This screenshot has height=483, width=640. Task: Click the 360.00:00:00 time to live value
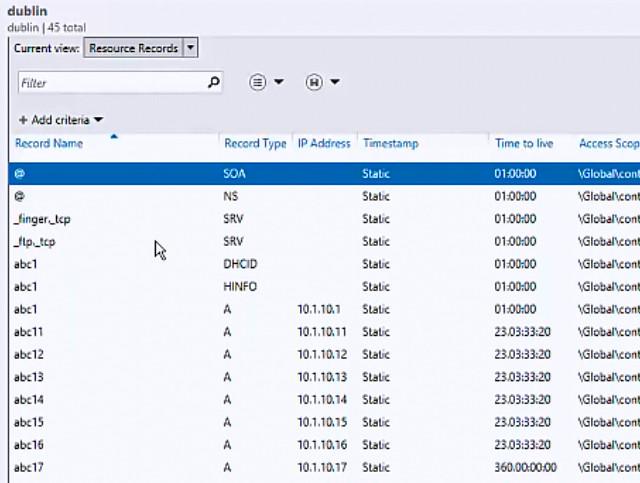coord(525,467)
